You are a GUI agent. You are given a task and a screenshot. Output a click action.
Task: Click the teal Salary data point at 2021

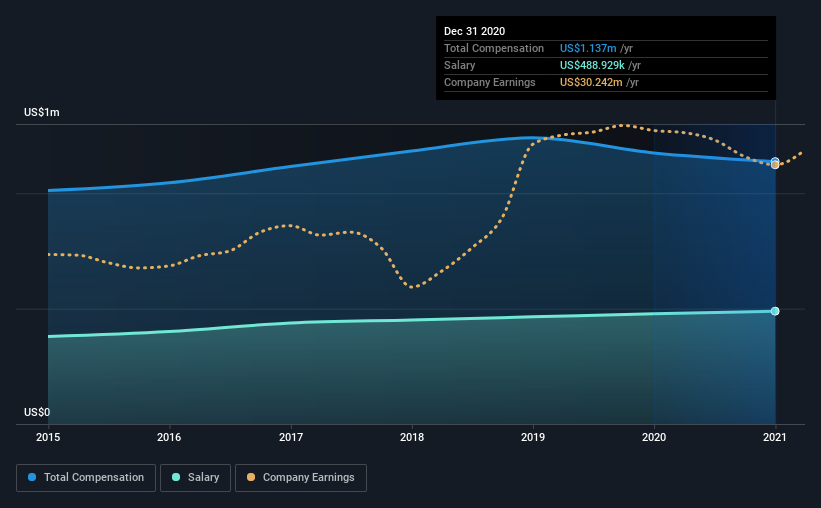tap(775, 311)
